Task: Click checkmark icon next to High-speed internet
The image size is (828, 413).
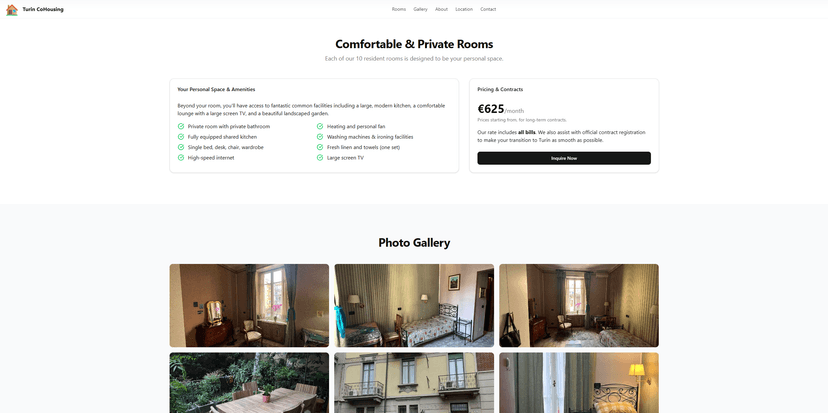Action: [x=181, y=157]
